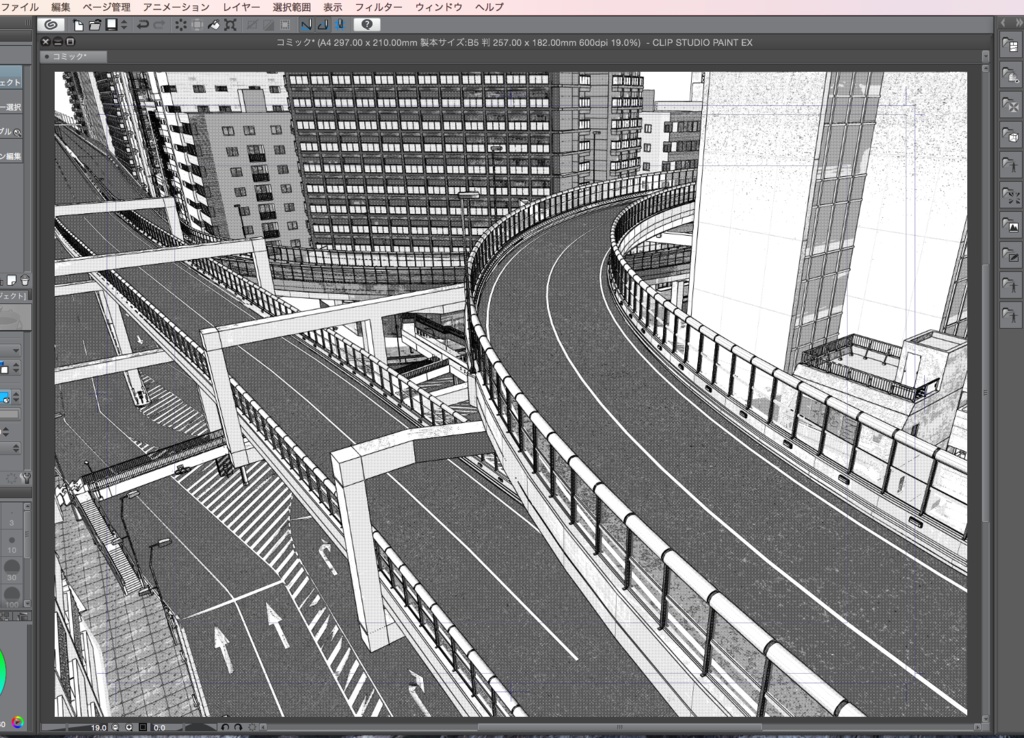The width and height of the screenshot is (1024, 738).
Task: Open material folder with pen brush icon
Action: (x=1010, y=256)
